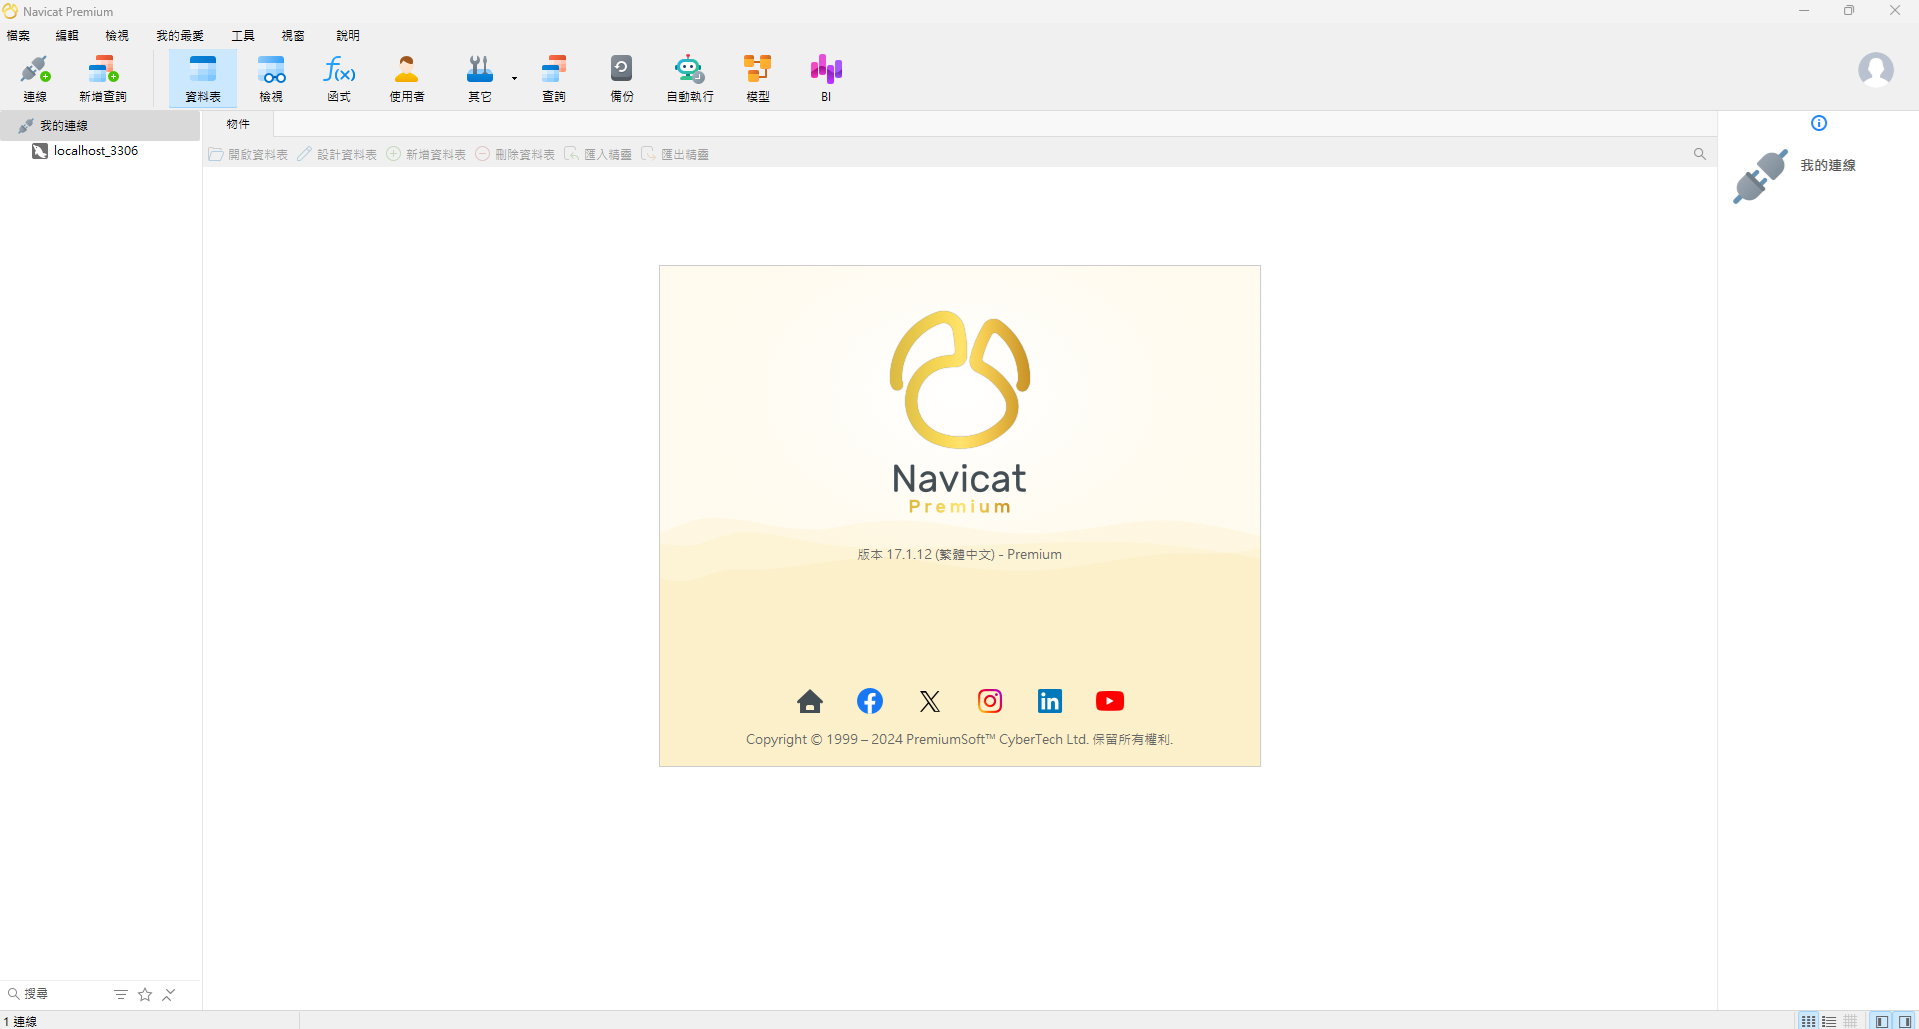This screenshot has height=1029, width=1919.
Task: Switch to detail grid view in status bar
Action: tap(1851, 1021)
